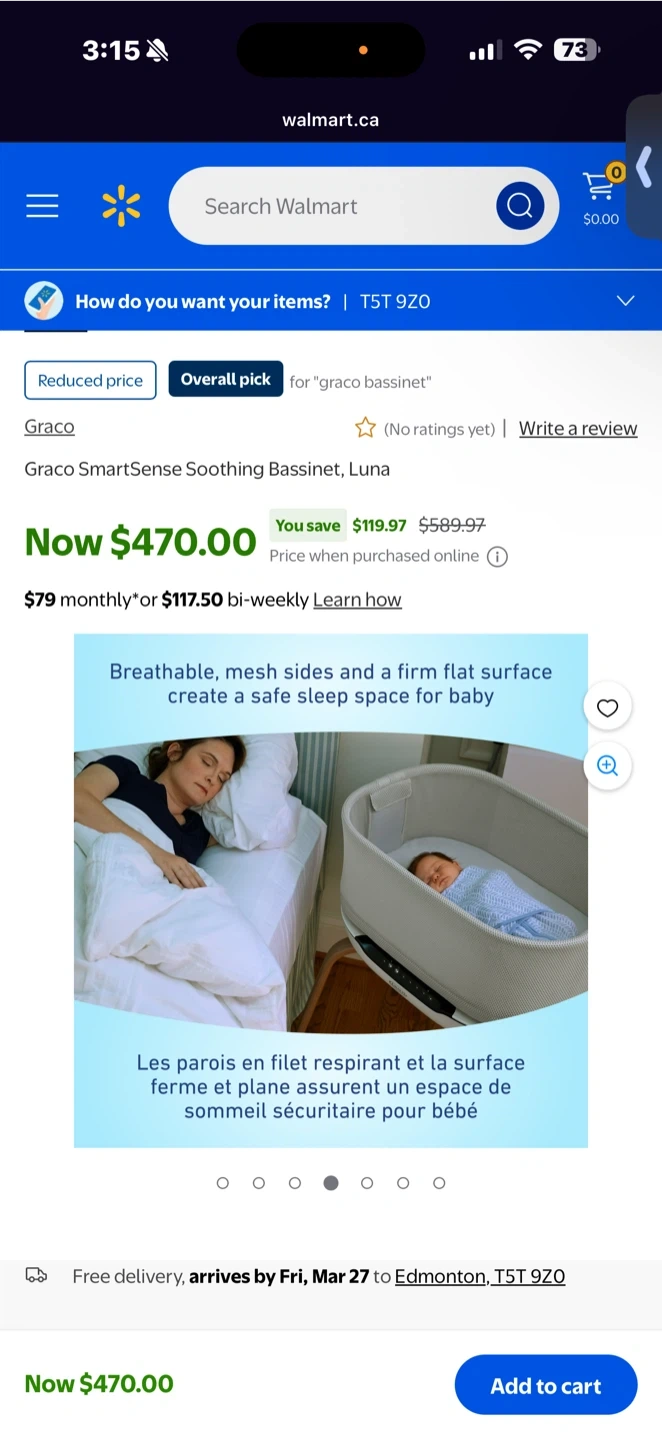The image size is (662, 1440).
Task: Tap the blue search magnifier button
Action: (520, 206)
